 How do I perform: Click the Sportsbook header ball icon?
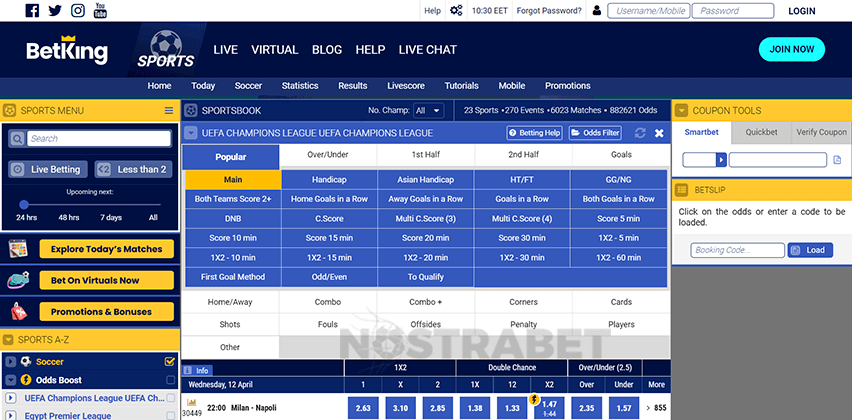tap(190, 111)
